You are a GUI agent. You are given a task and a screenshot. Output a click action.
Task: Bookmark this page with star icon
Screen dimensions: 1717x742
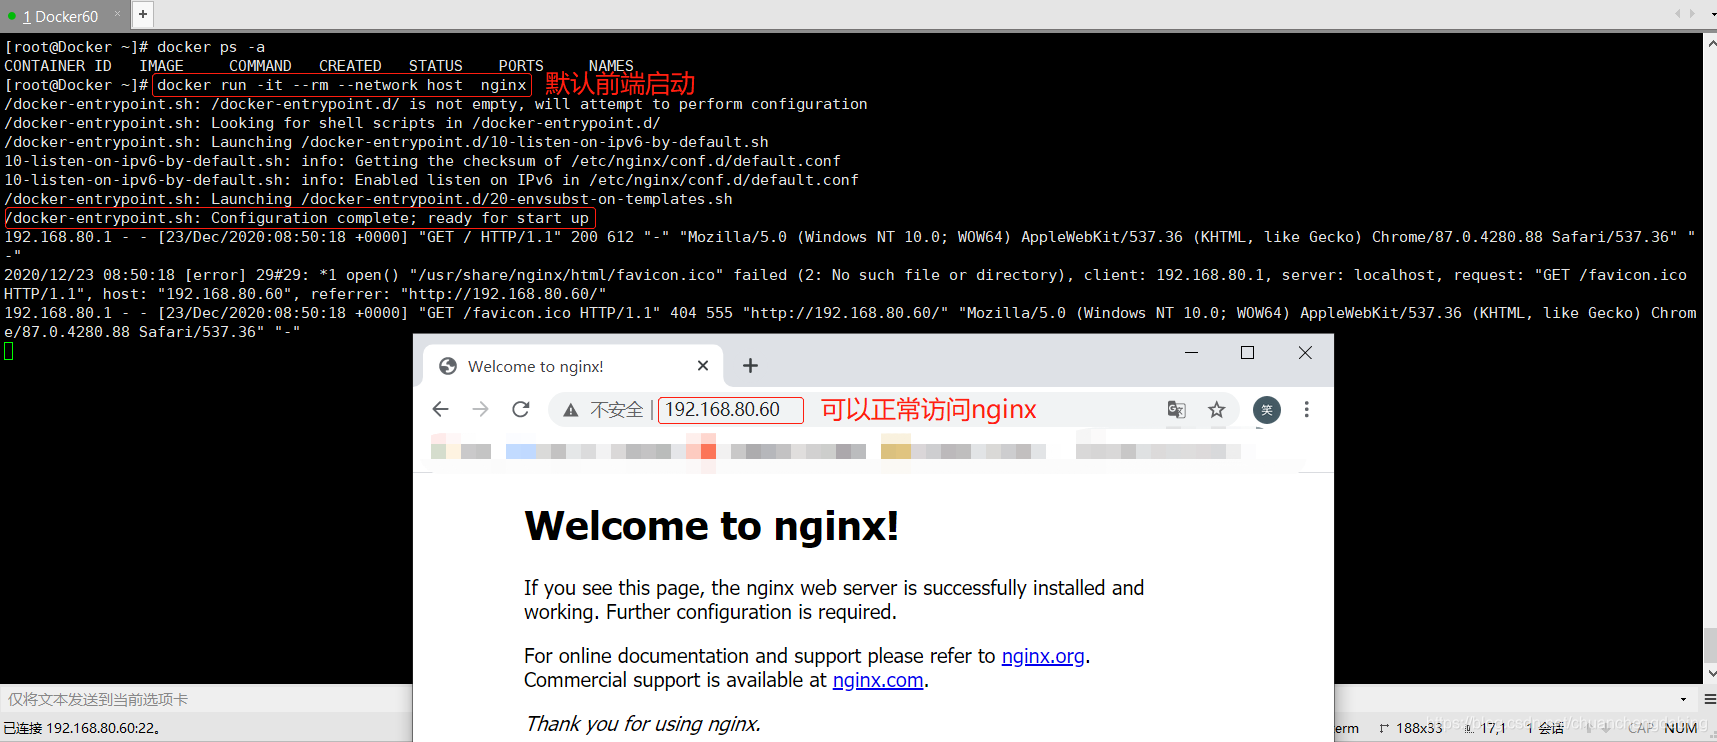pos(1216,409)
